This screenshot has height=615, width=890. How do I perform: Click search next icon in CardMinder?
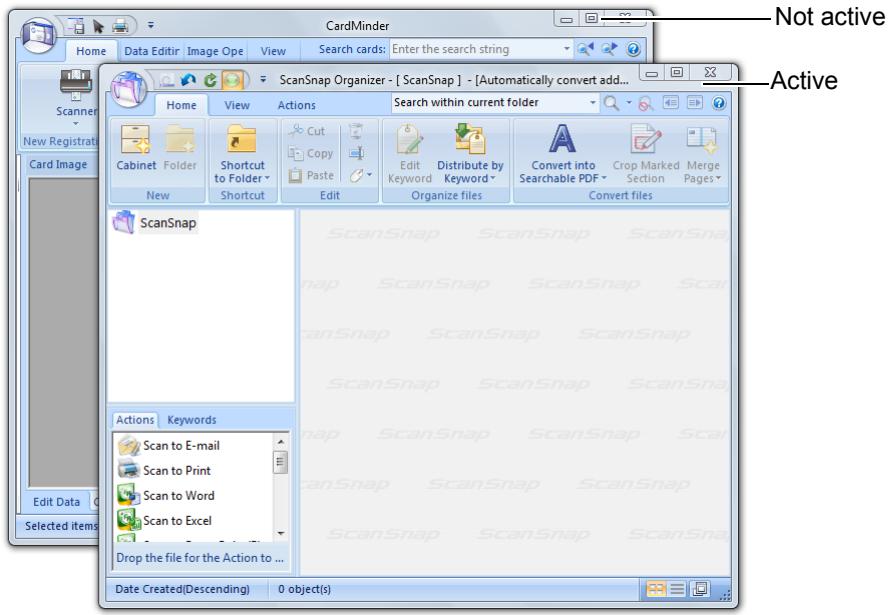point(609,49)
